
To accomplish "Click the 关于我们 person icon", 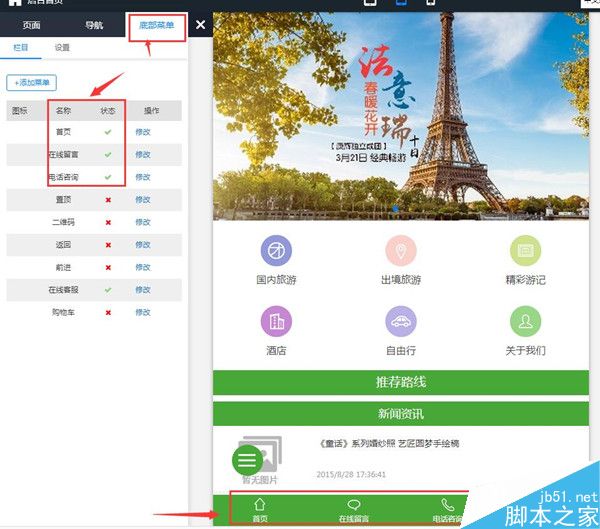I will (525, 321).
